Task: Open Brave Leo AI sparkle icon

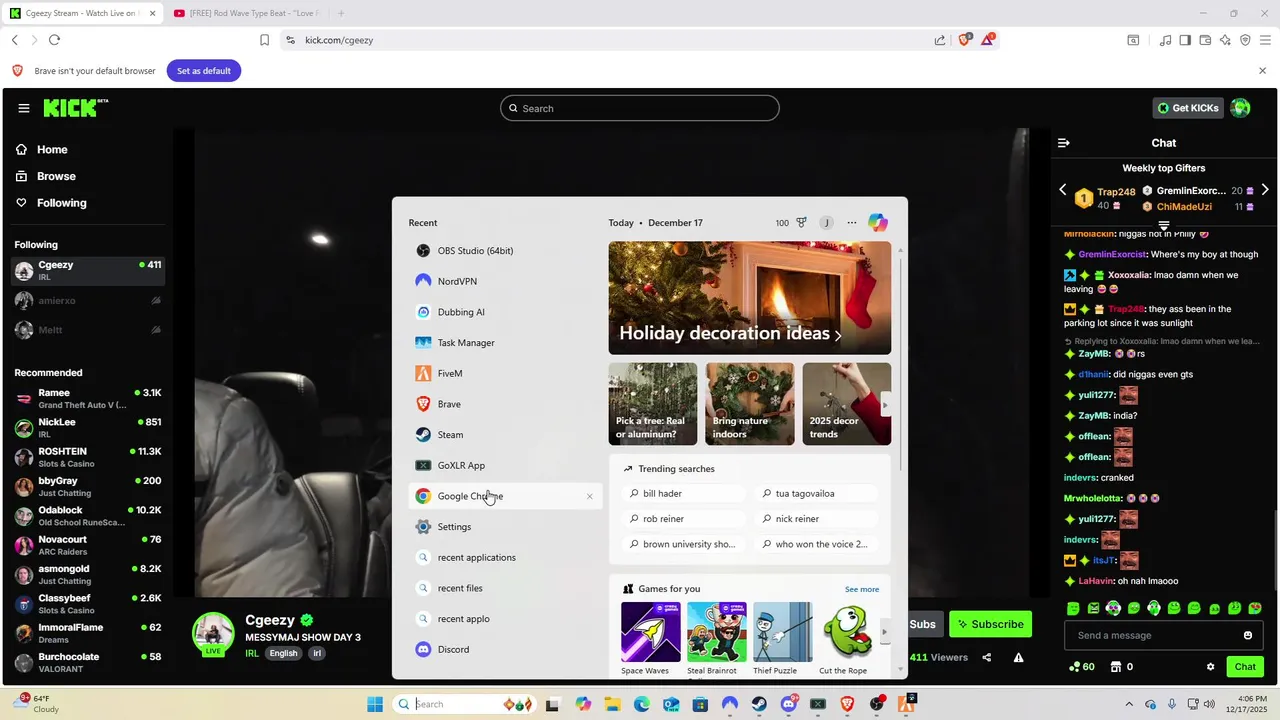Action: [1225, 40]
